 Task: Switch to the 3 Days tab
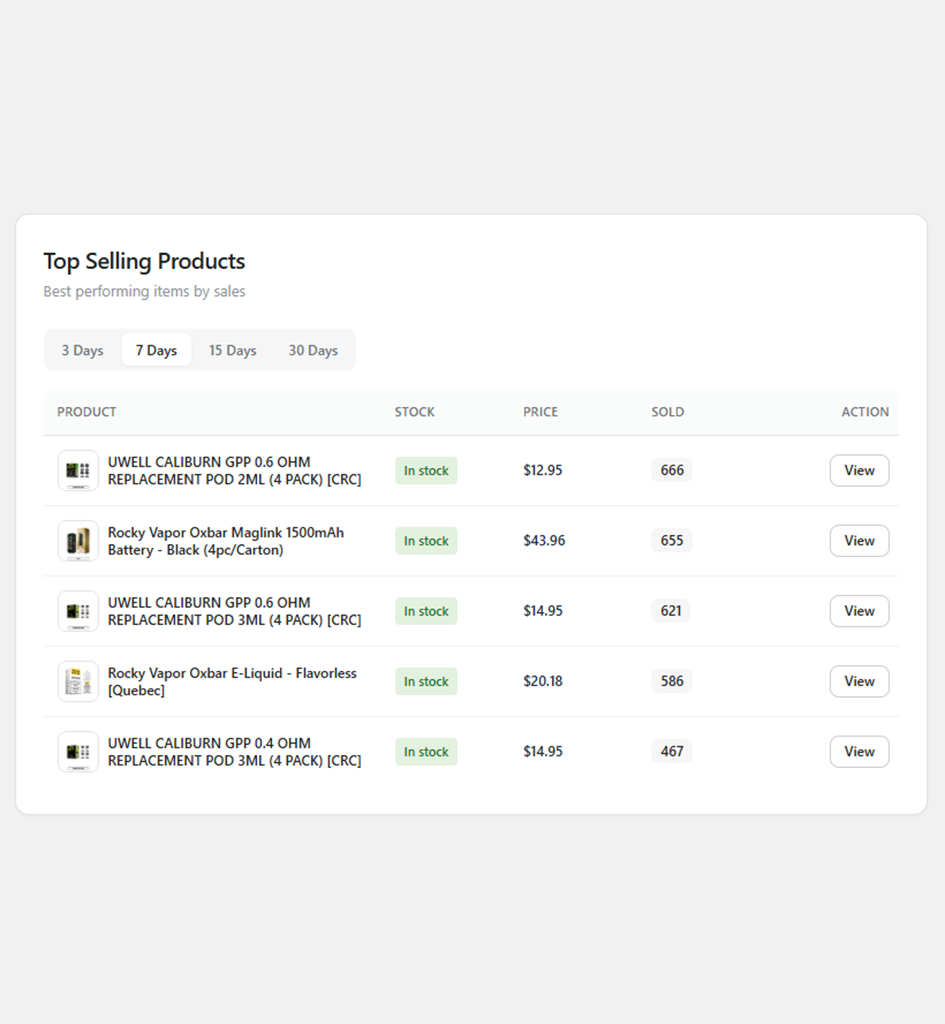(x=82, y=350)
